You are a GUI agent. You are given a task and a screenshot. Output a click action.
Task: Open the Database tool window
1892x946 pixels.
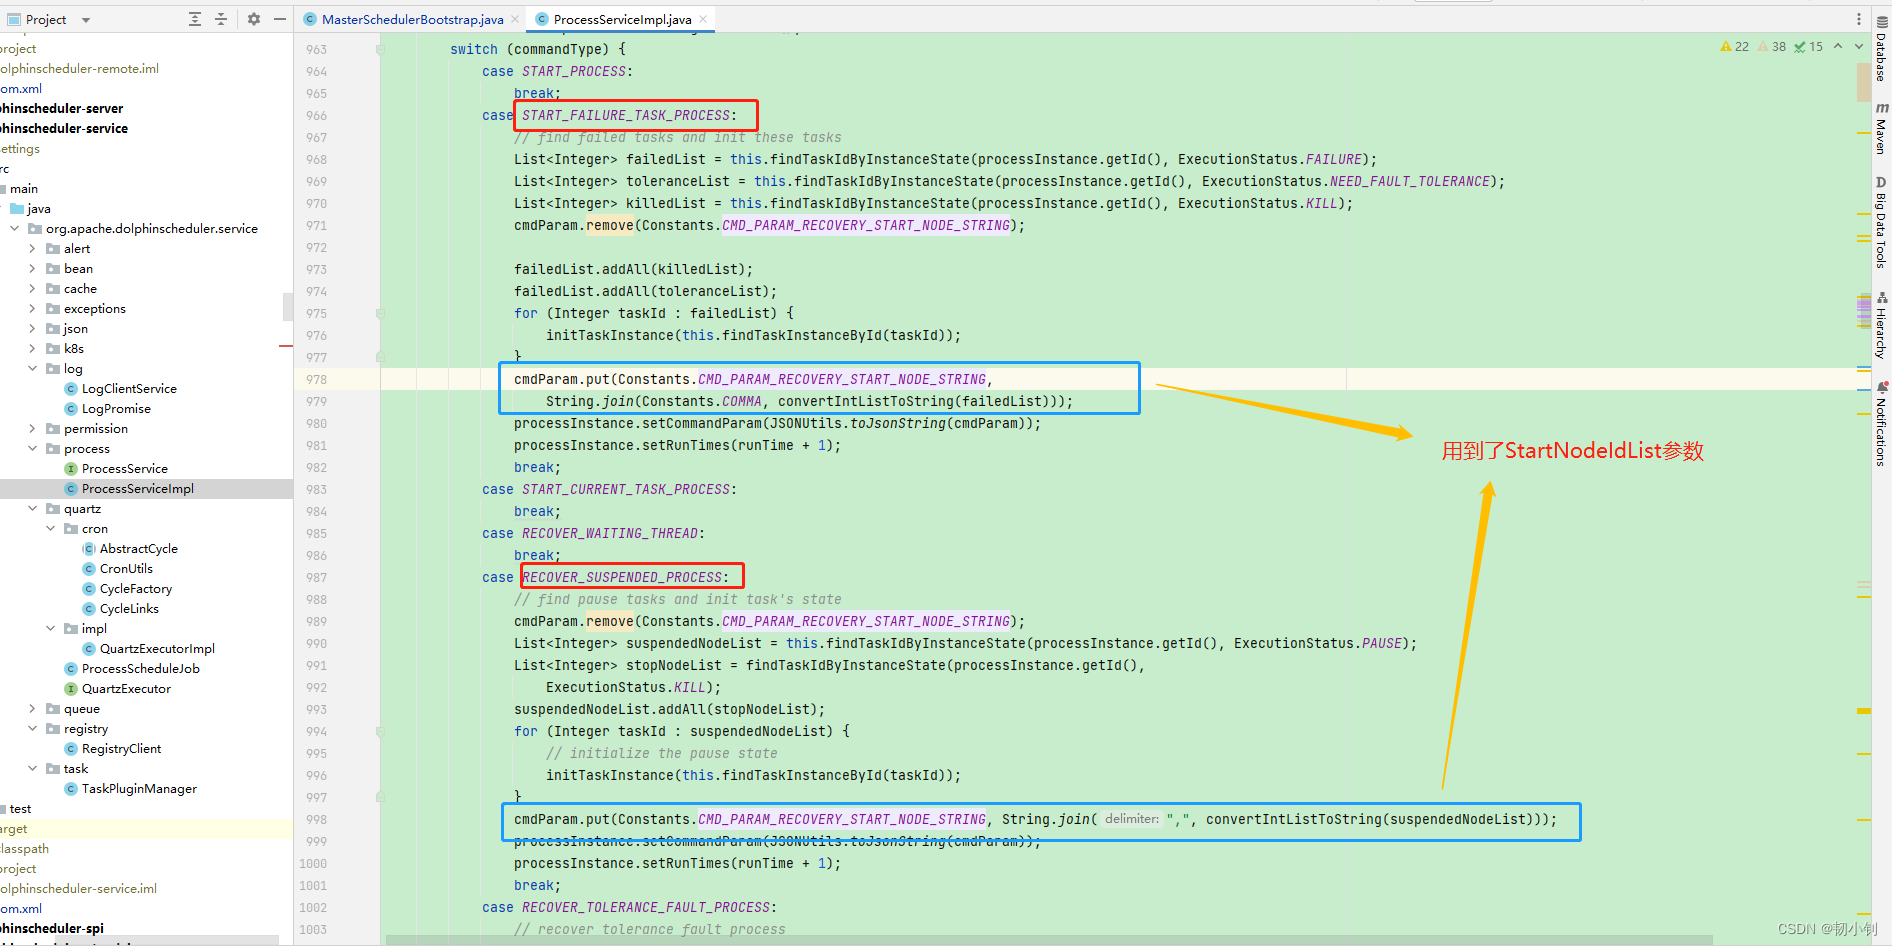coord(1881,49)
